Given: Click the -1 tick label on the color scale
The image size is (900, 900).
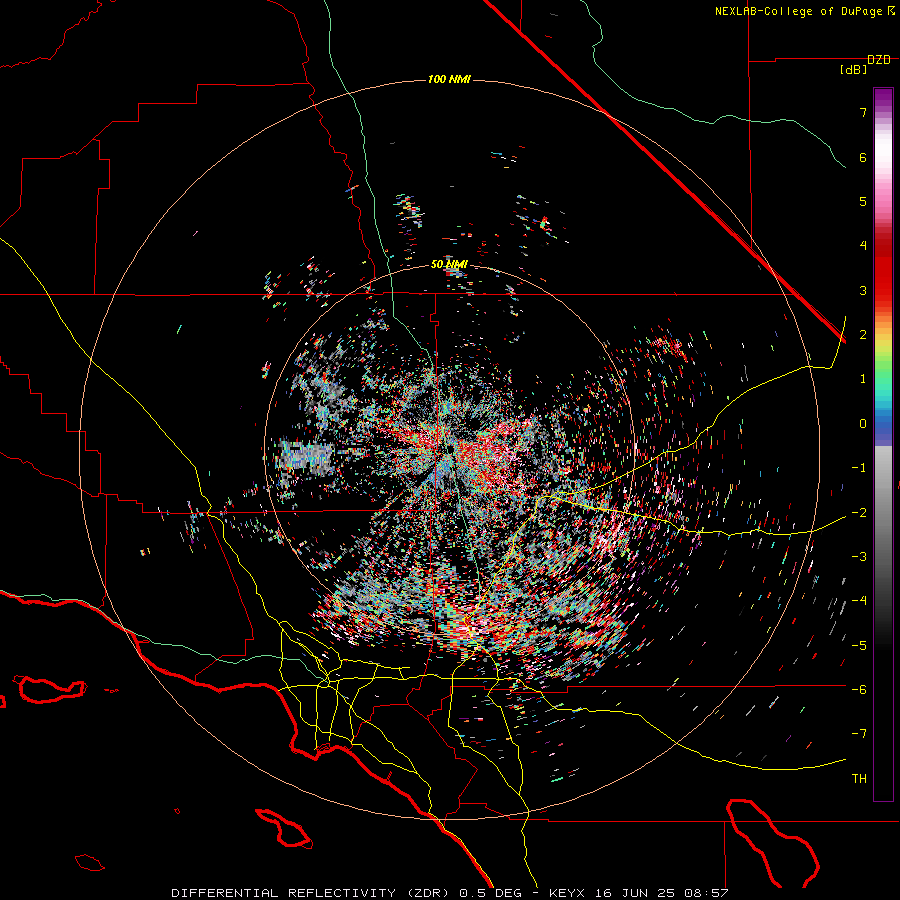Looking at the screenshot, I should click(x=859, y=468).
